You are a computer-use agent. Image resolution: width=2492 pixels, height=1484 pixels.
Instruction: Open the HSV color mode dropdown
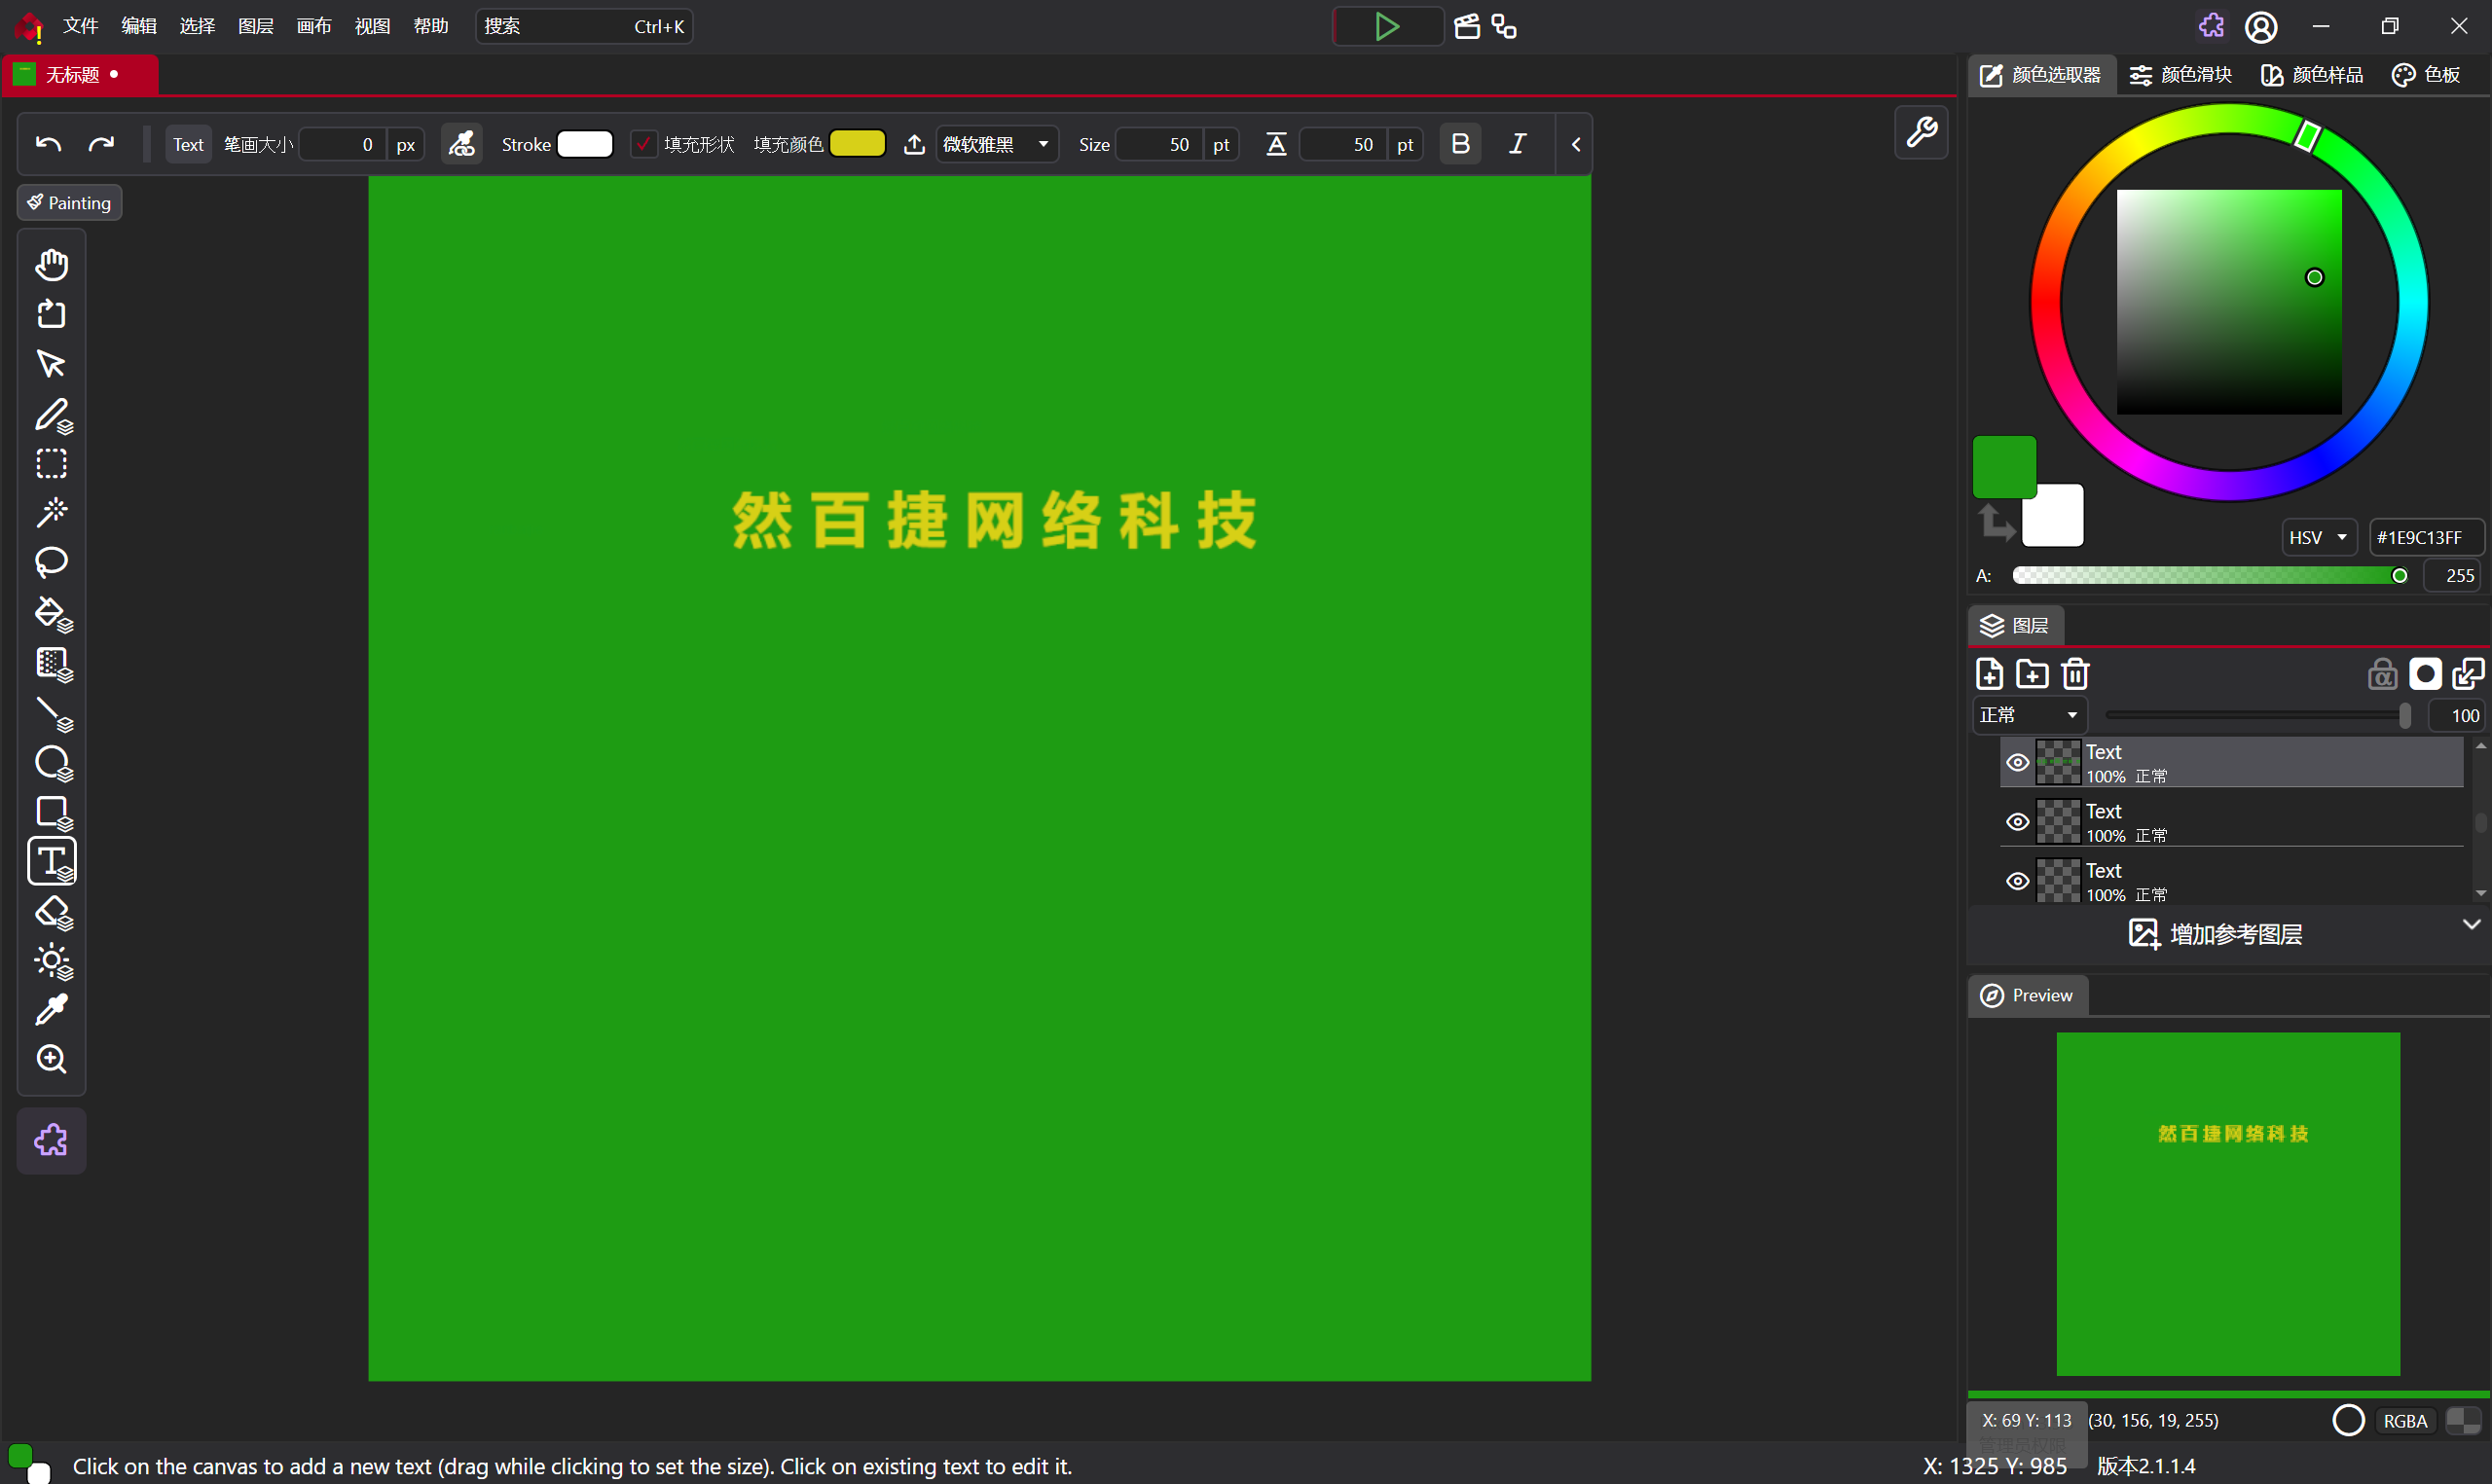2318,537
